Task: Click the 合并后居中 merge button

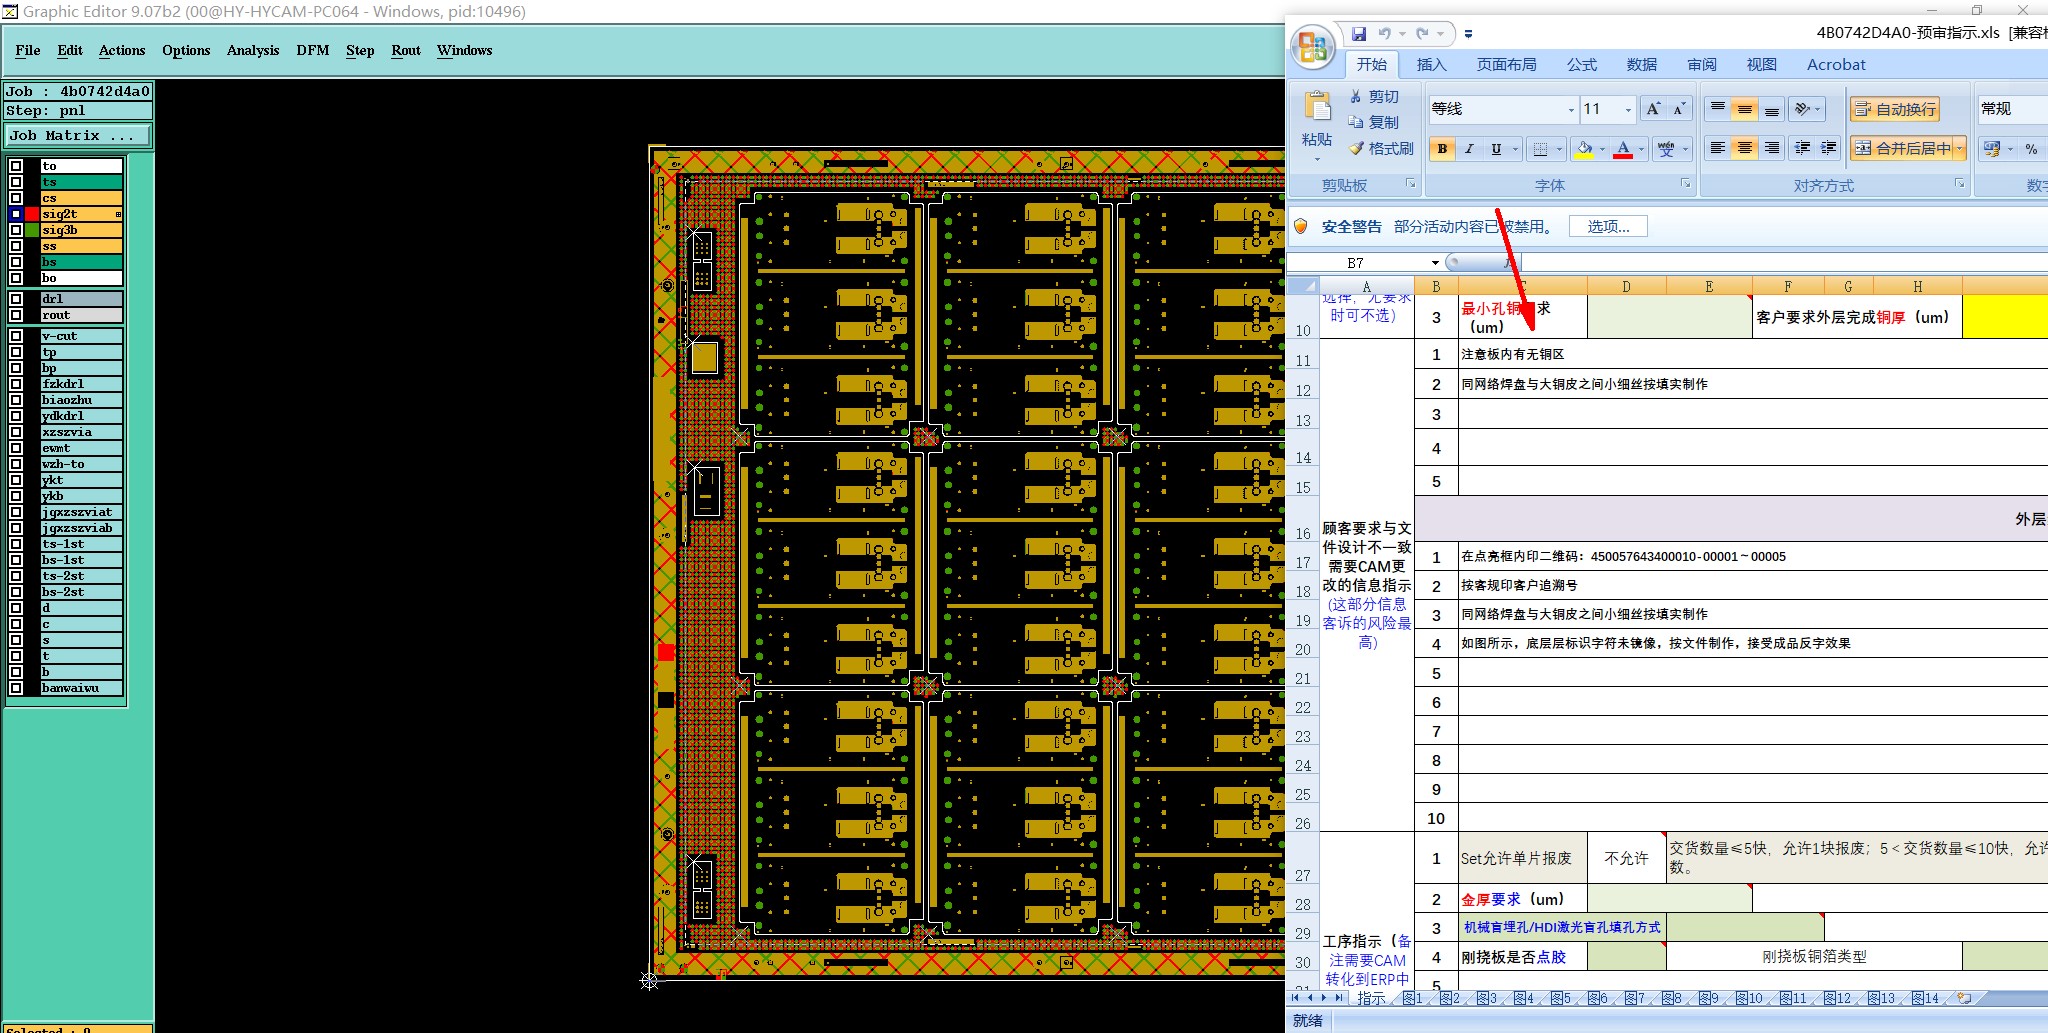Action: coord(1902,148)
